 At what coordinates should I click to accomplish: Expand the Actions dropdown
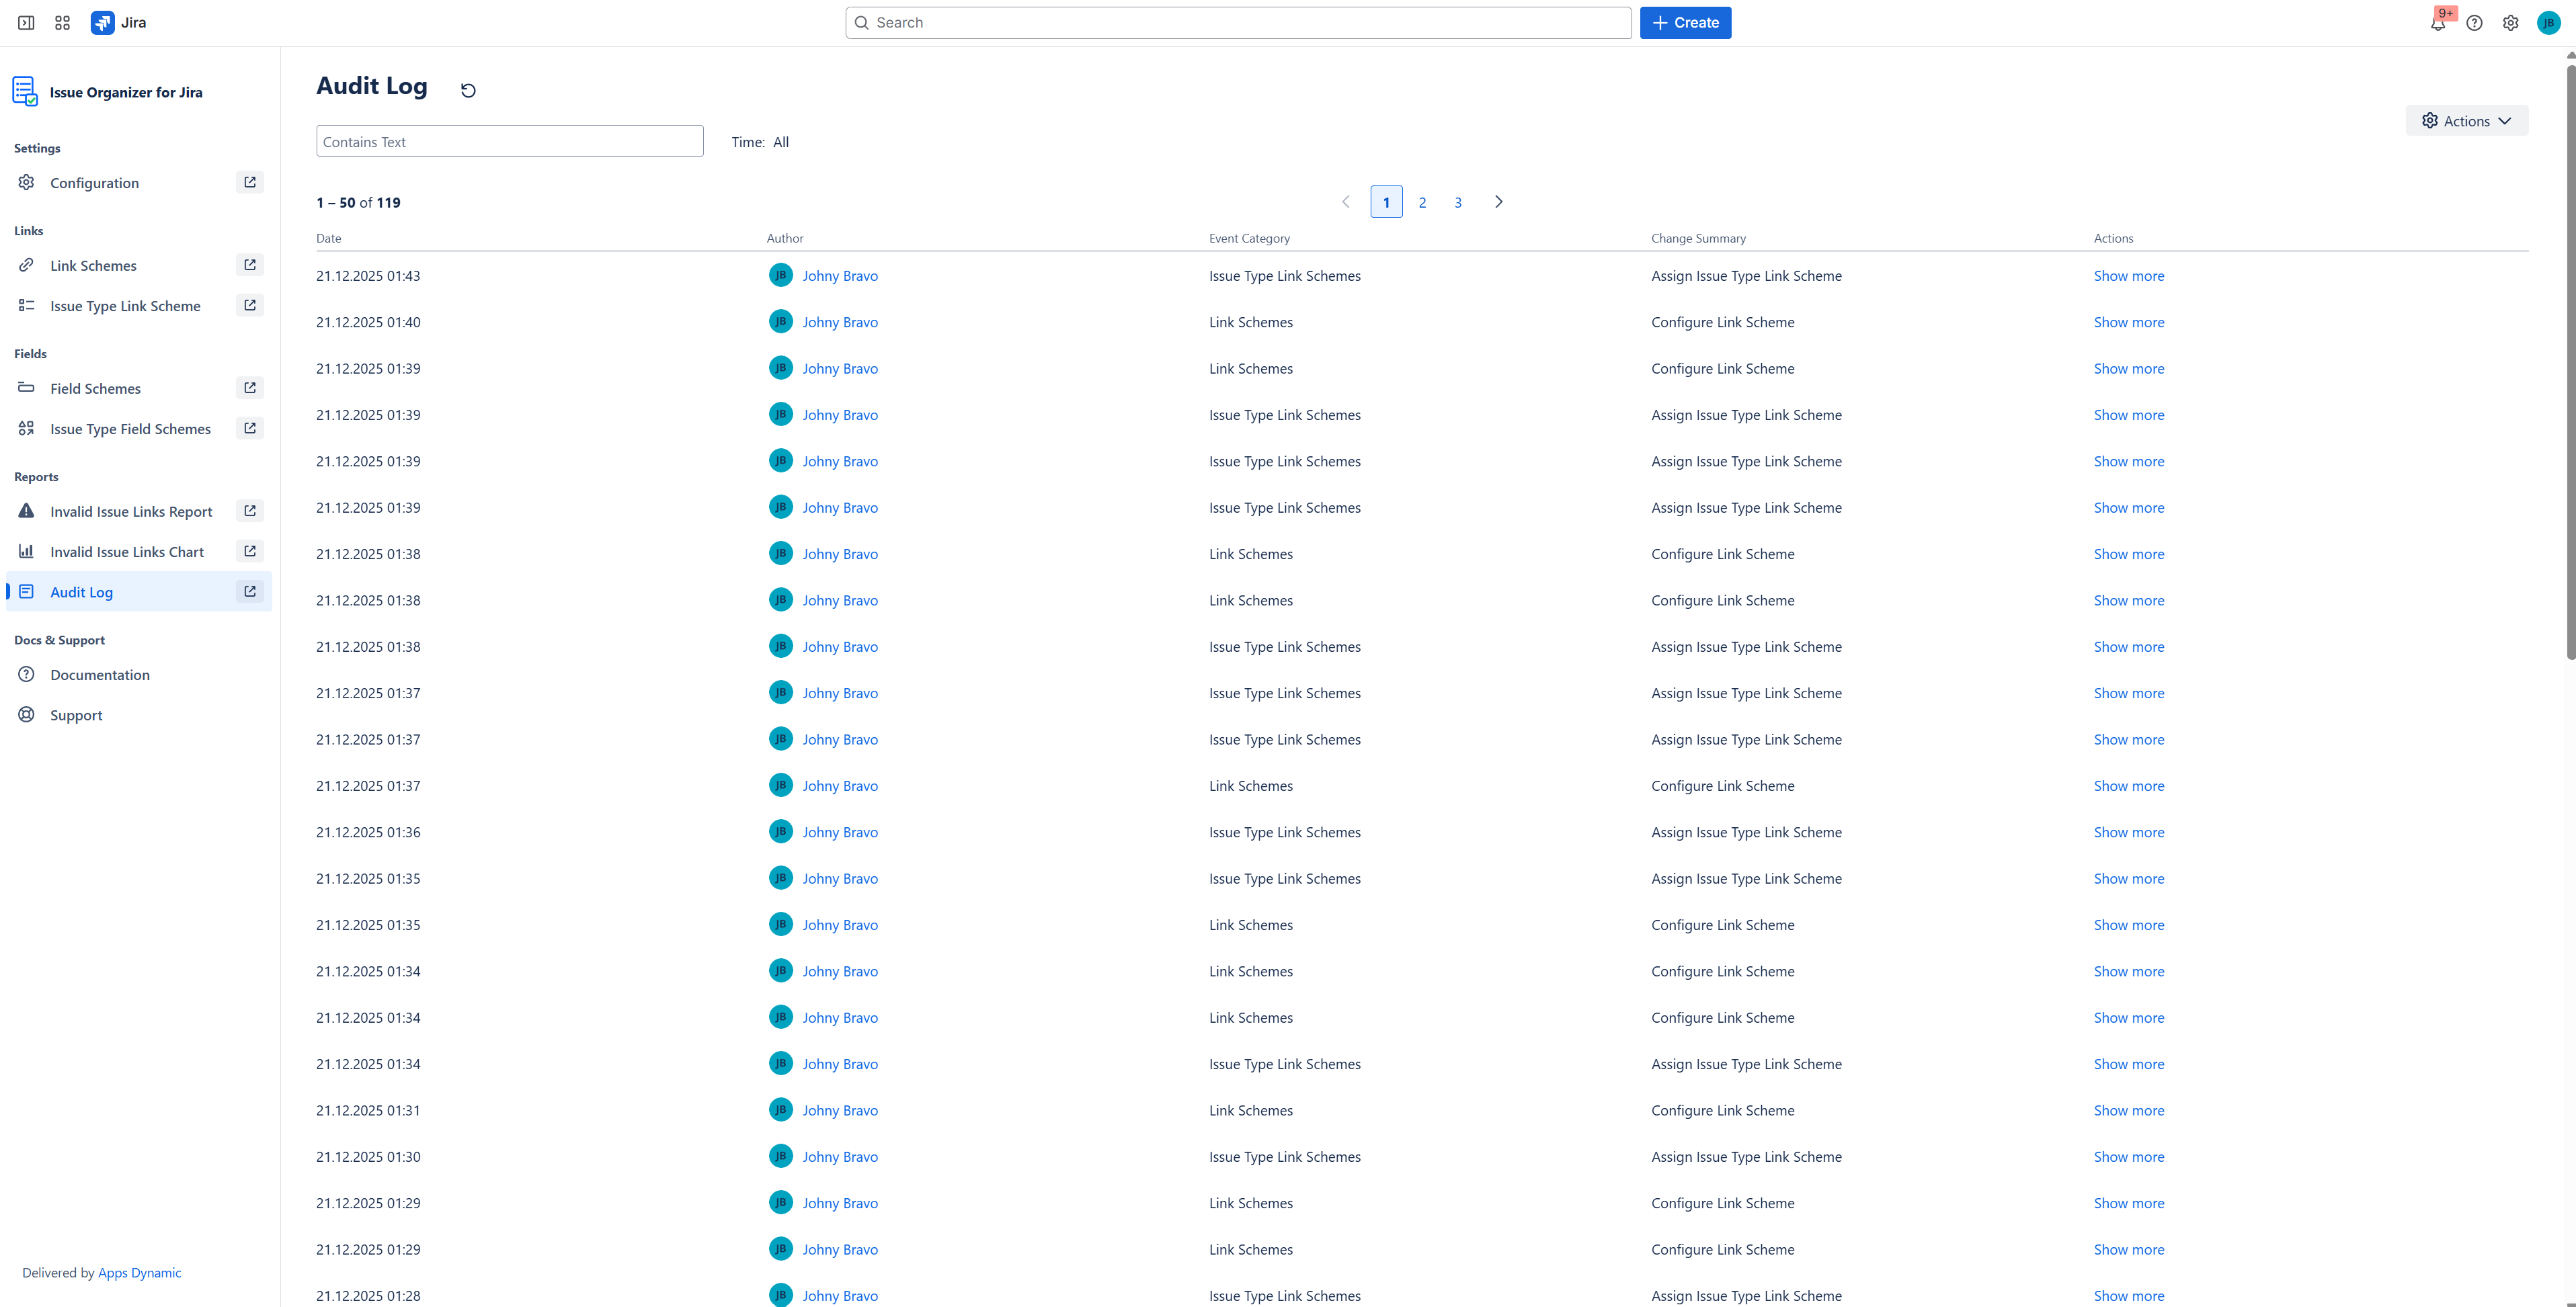(2466, 121)
